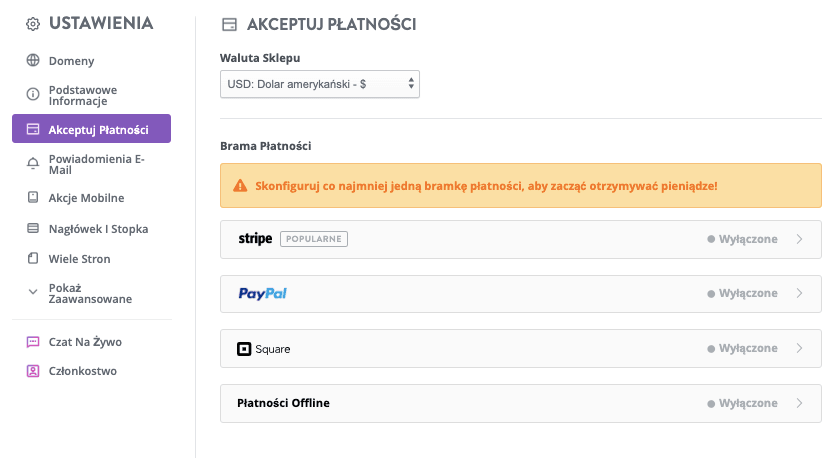Open the Square payment gateway row
Screen dimensions: 839x458
tap(521, 348)
